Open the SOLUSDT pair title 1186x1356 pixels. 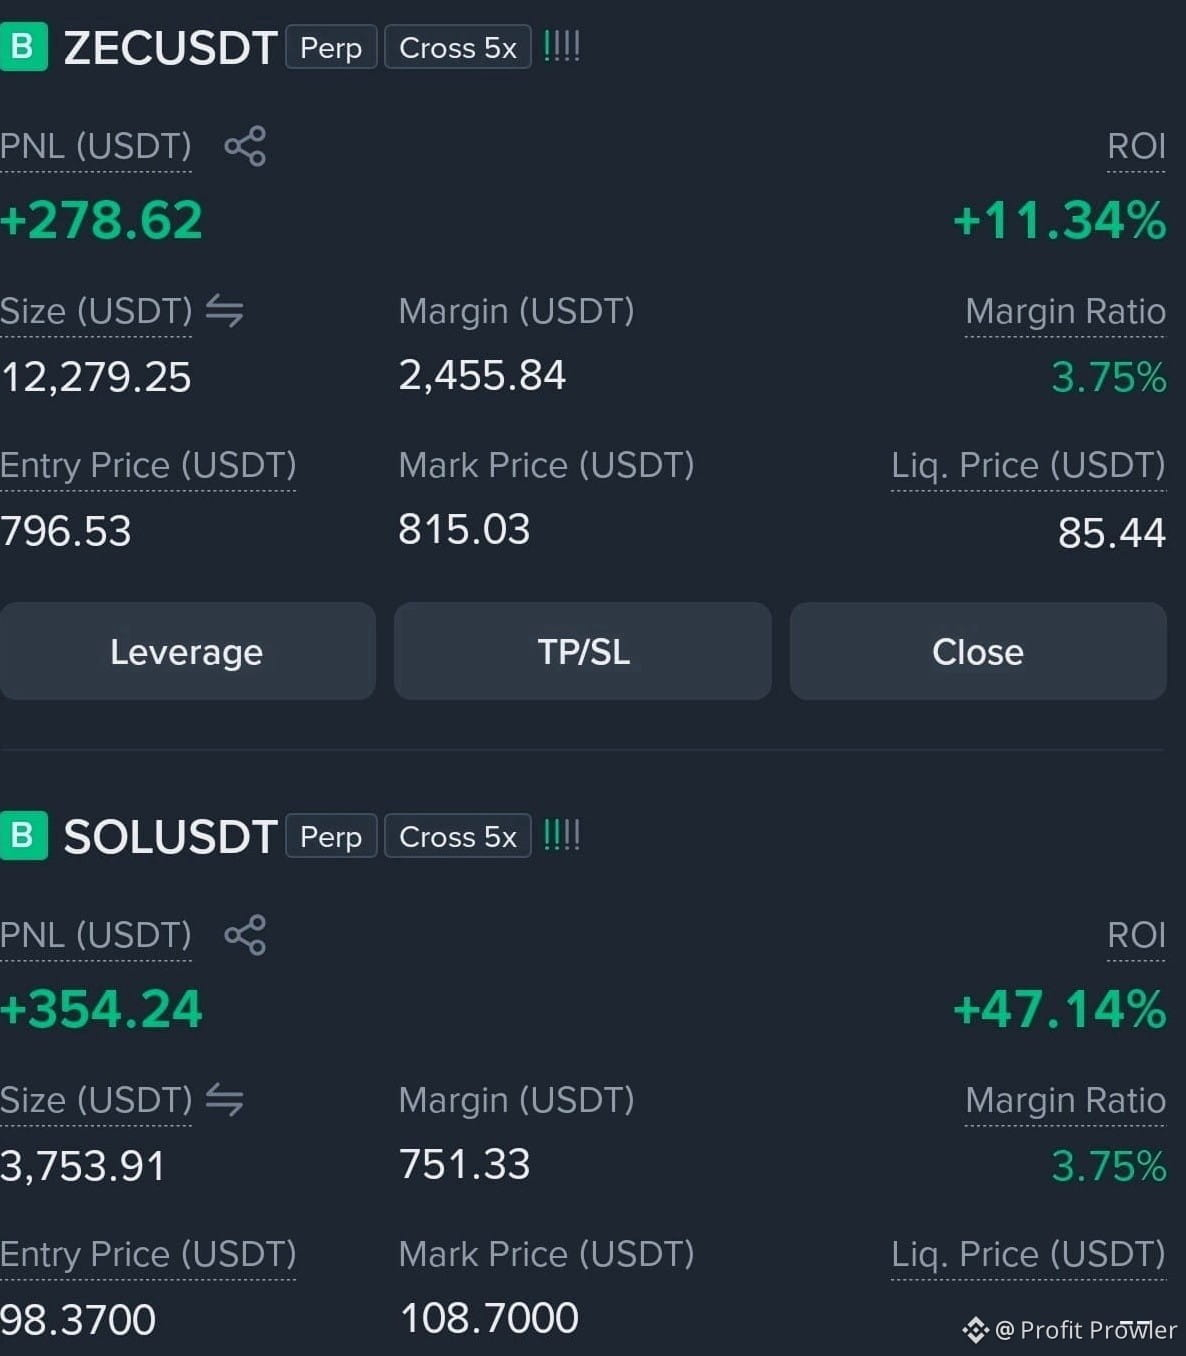170,837
